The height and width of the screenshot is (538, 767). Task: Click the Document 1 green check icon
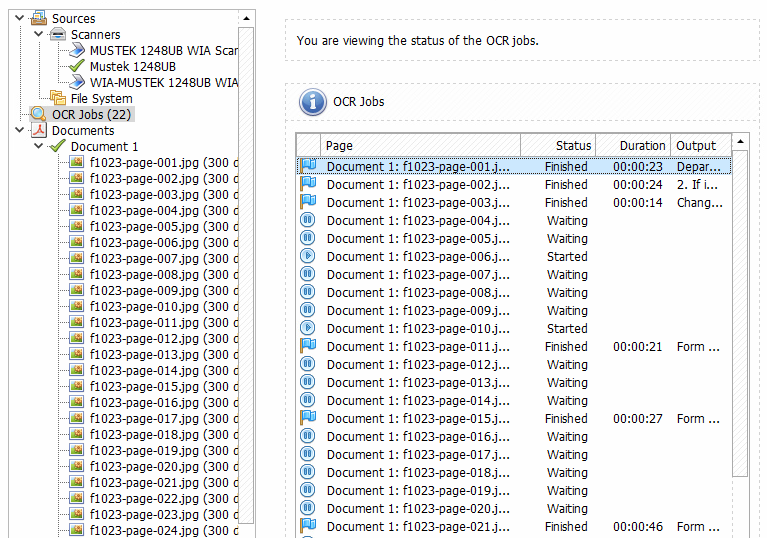(x=58, y=146)
